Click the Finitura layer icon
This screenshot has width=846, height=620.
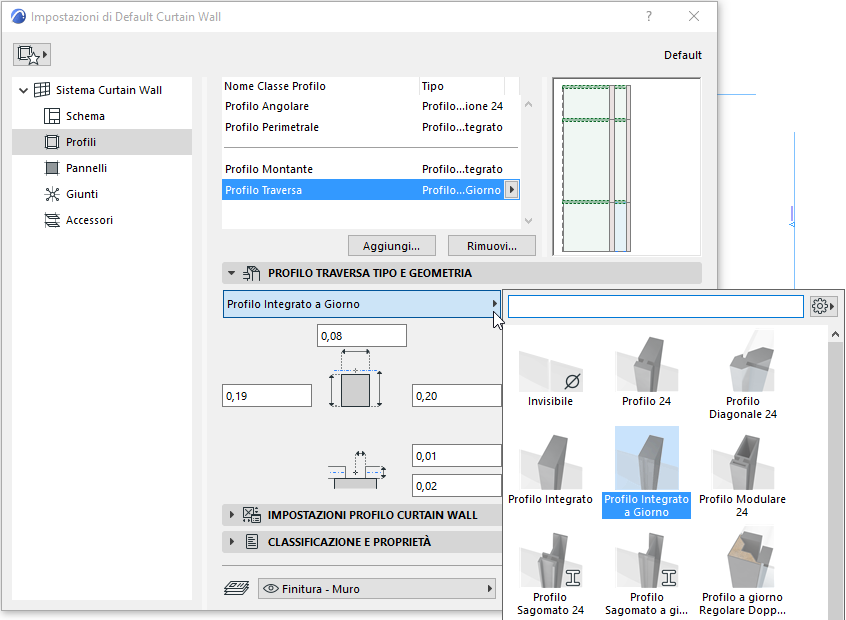(x=236, y=588)
